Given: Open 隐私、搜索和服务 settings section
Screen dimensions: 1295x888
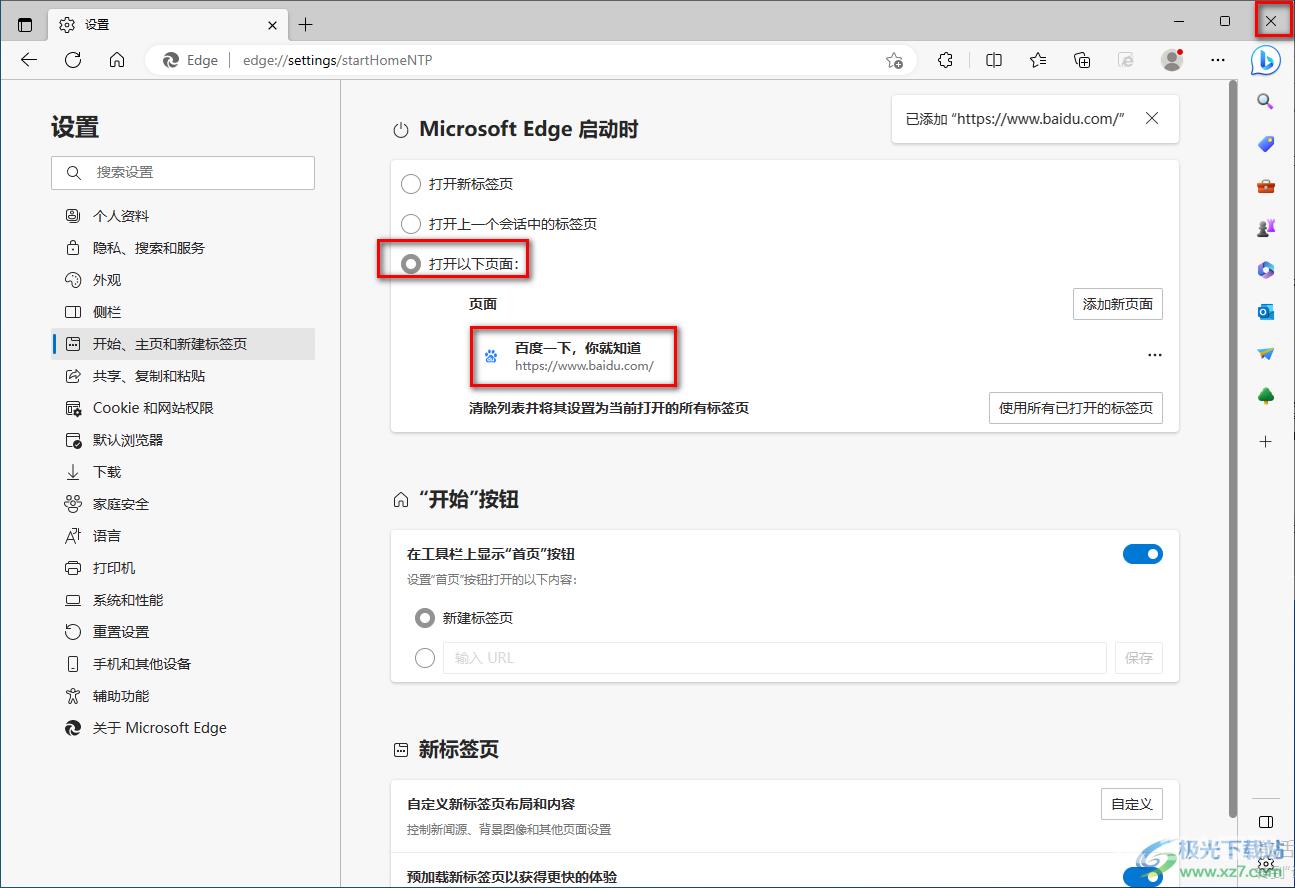Looking at the screenshot, I should click(183, 248).
